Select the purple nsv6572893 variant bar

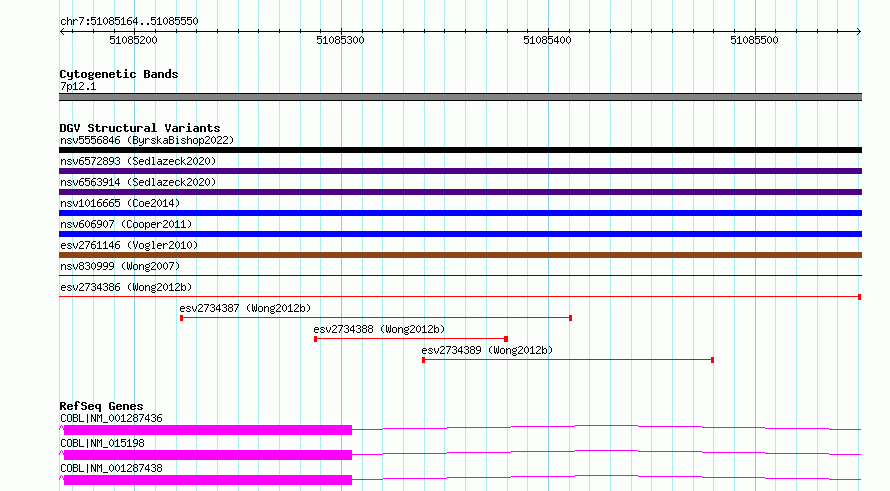click(460, 171)
